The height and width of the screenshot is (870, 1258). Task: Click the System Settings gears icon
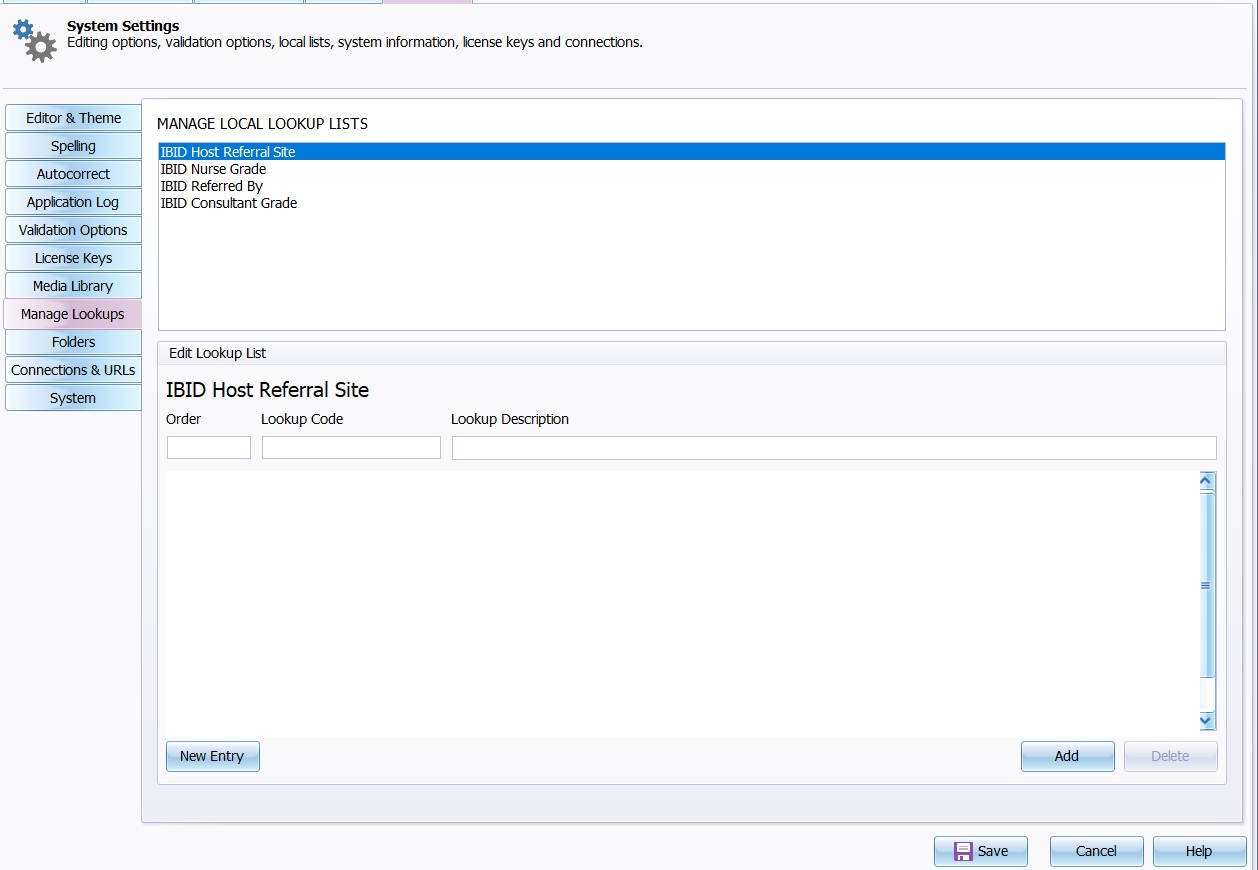(35, 40)
